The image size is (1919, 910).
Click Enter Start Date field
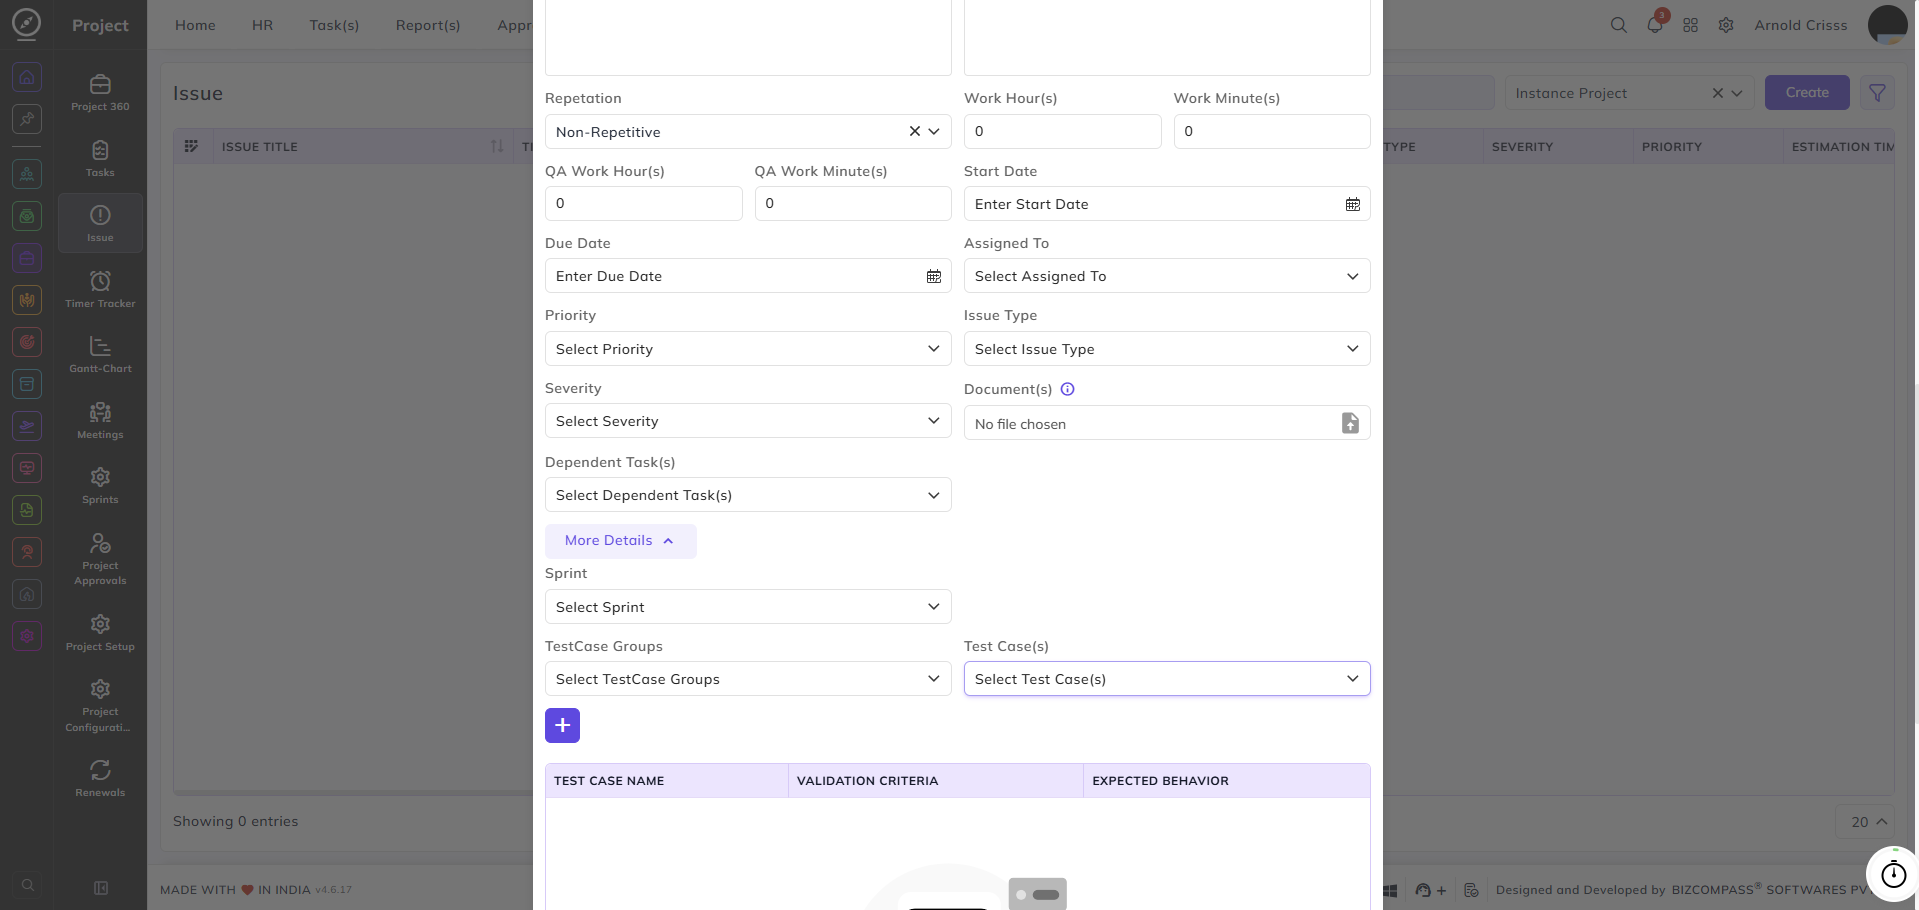(x=1166, y=204)
